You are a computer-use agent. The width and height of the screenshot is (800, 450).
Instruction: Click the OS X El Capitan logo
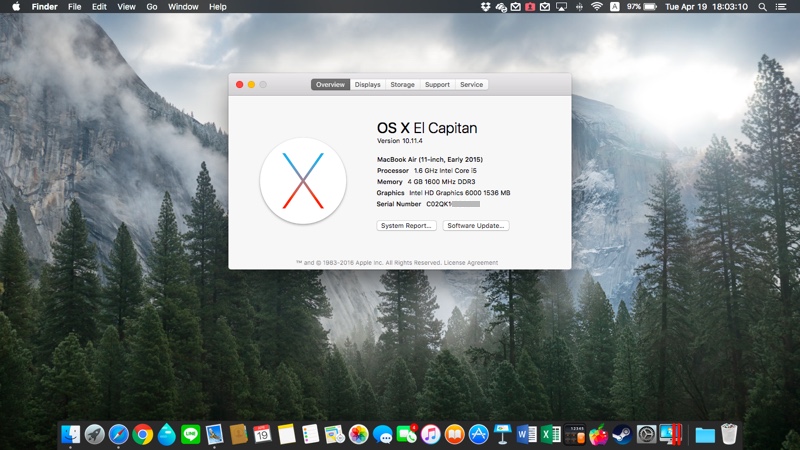coord(303,181)
